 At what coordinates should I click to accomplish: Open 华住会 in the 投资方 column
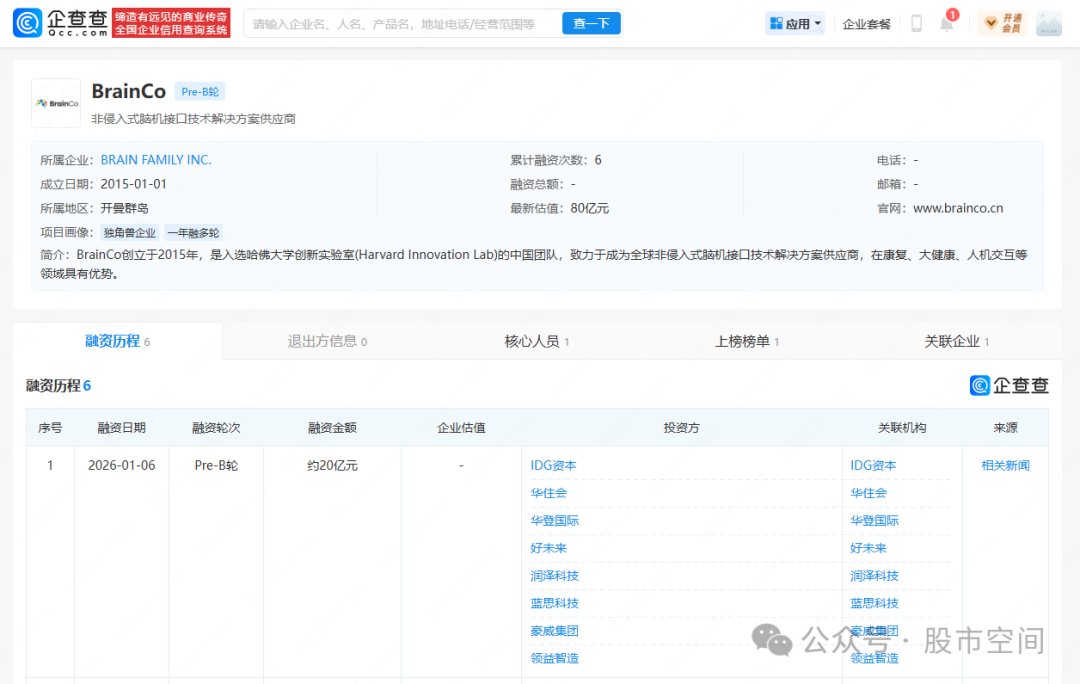(x=548, y=493)
